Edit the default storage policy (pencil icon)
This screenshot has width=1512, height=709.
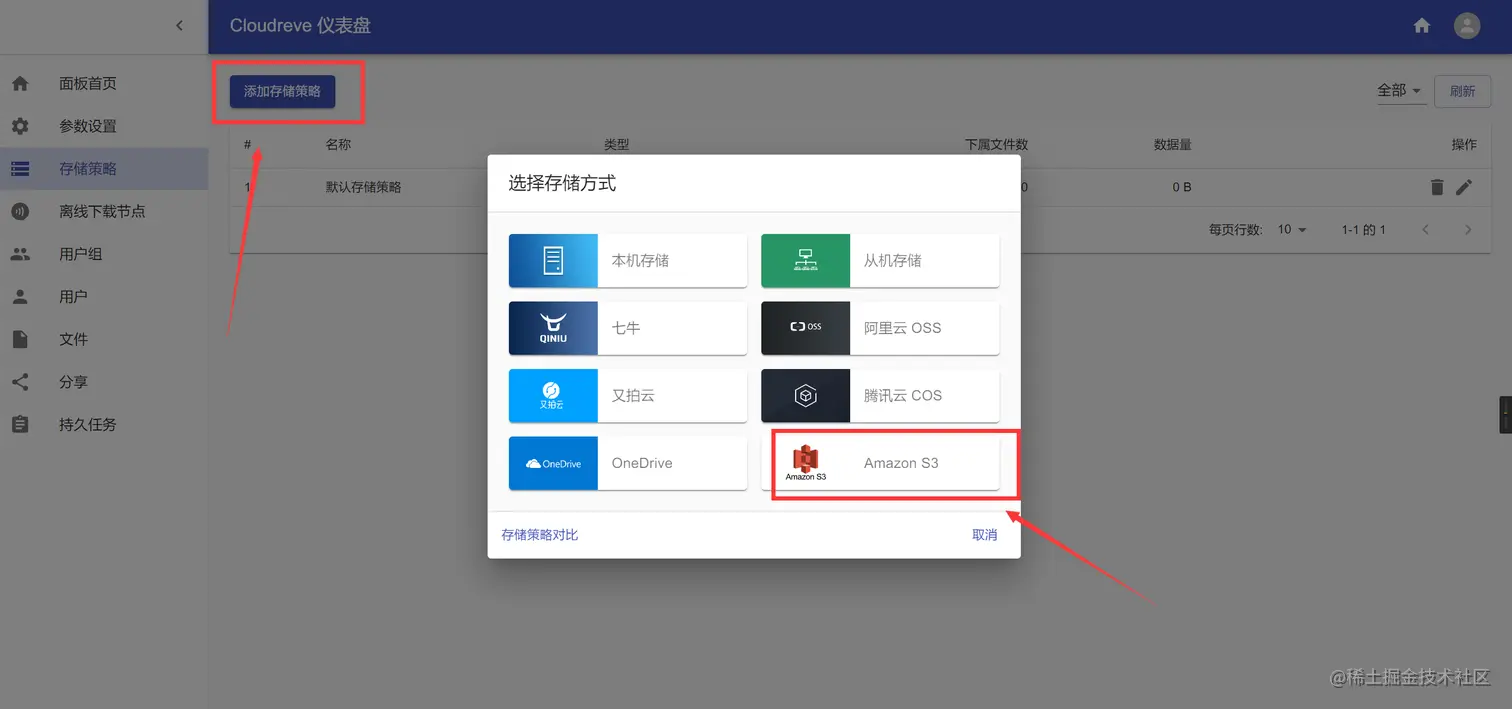coord(1464,187)
